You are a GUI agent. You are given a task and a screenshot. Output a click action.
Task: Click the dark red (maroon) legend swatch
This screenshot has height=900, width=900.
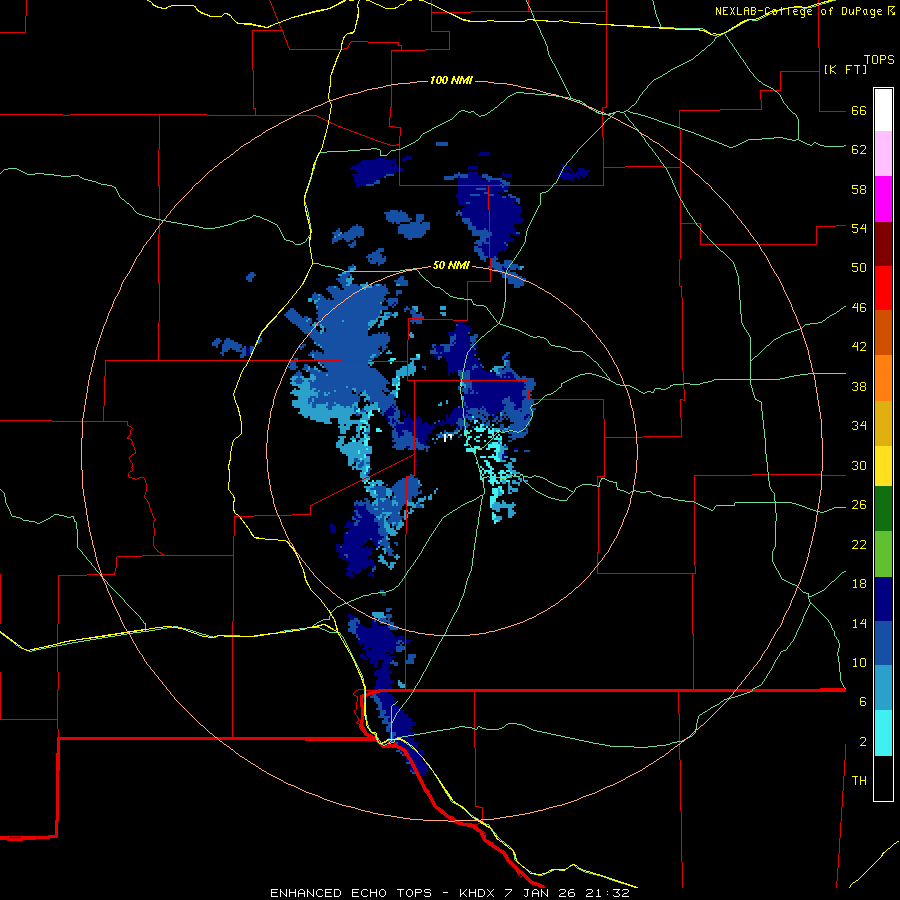point(883,244)
